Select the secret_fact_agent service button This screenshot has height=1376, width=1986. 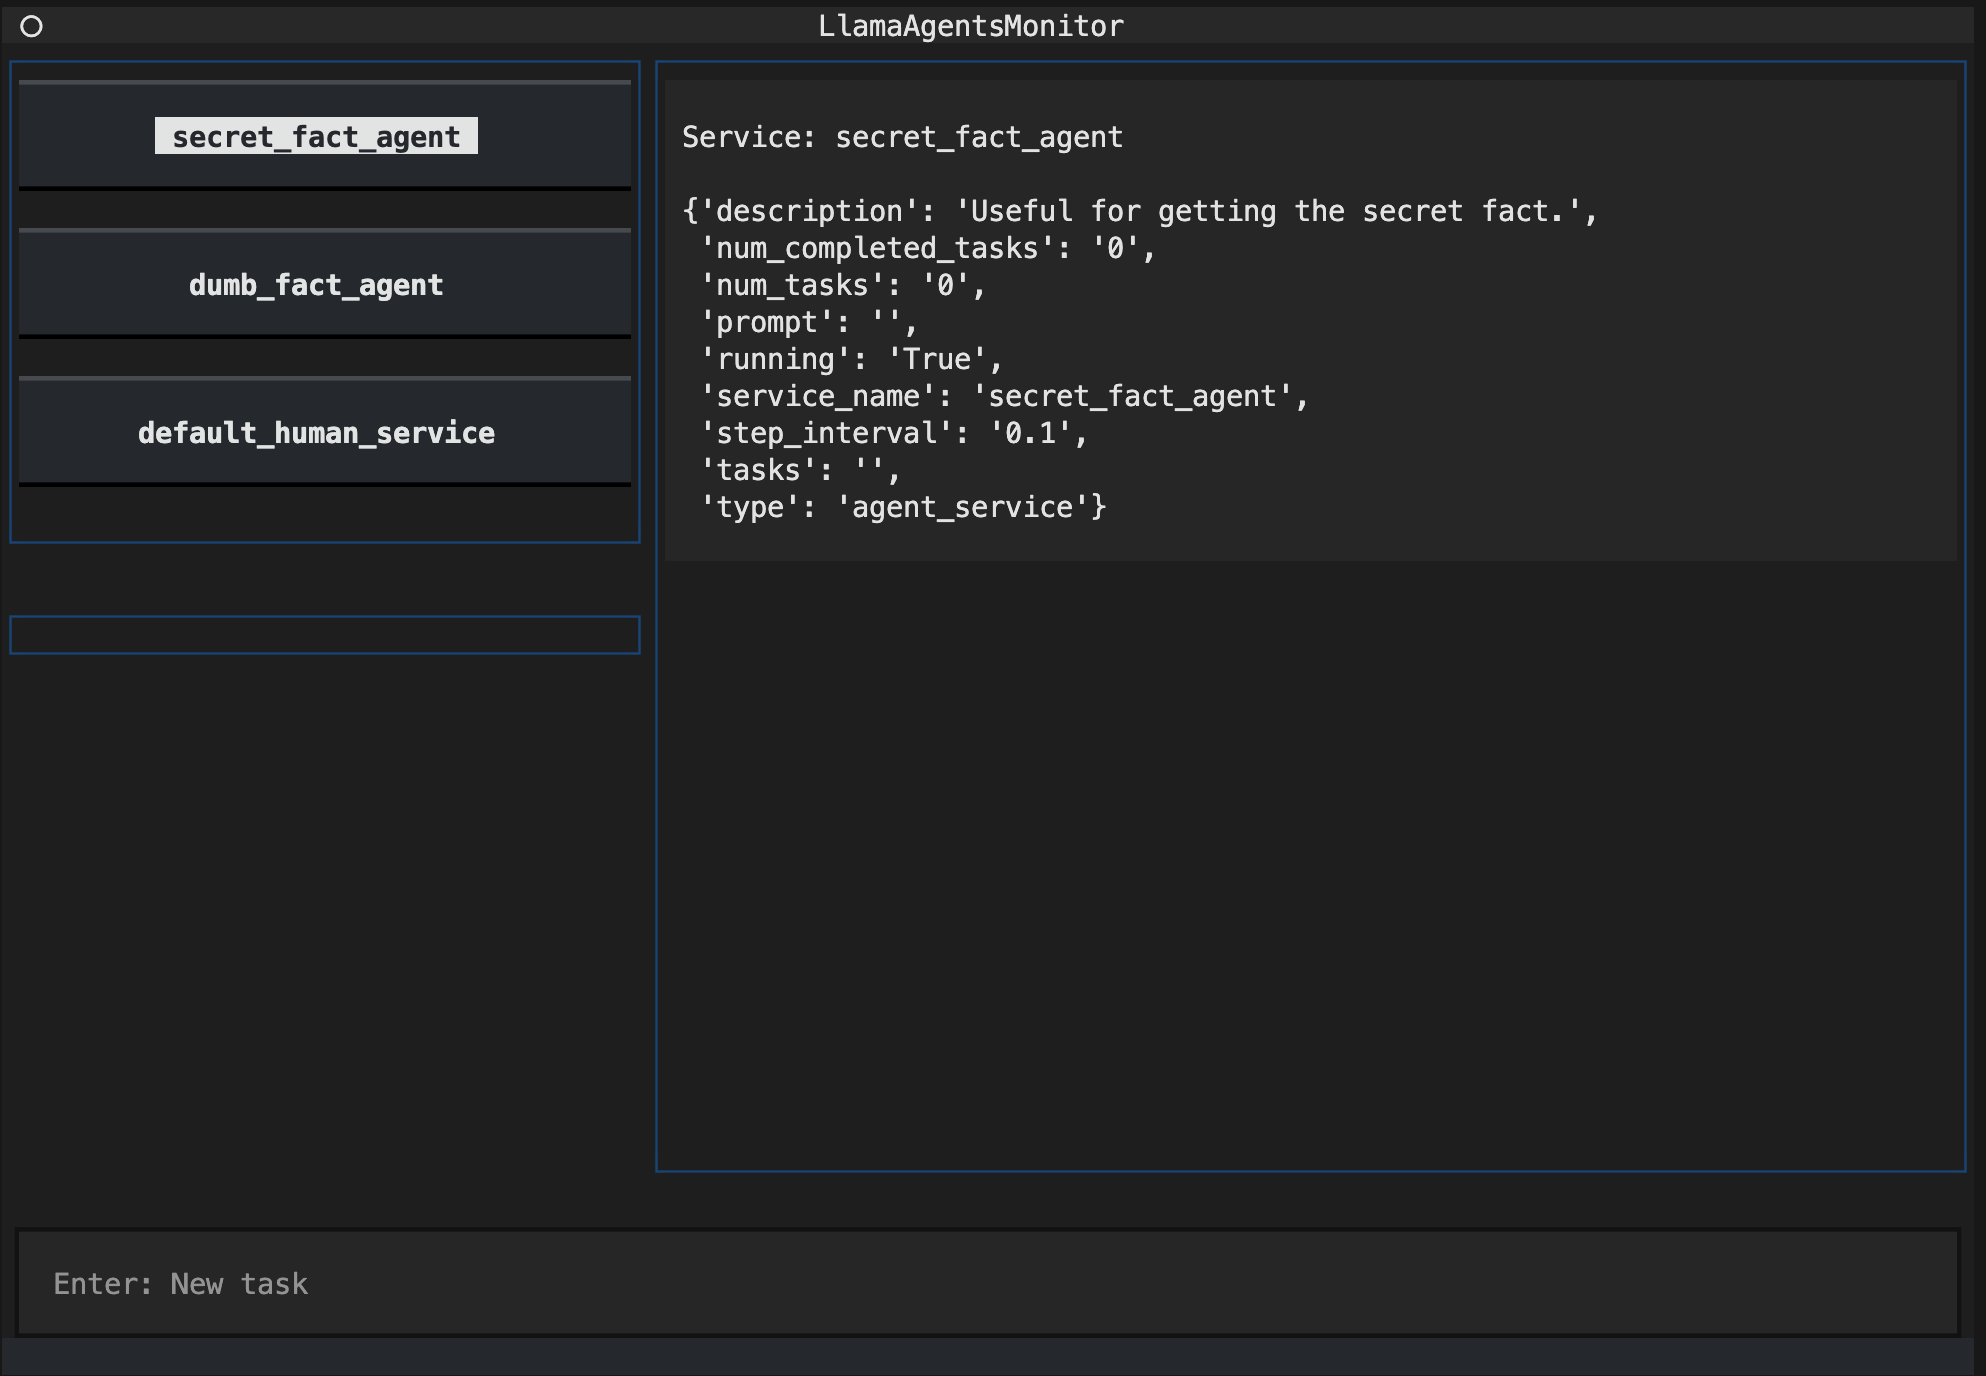(317, 136)
